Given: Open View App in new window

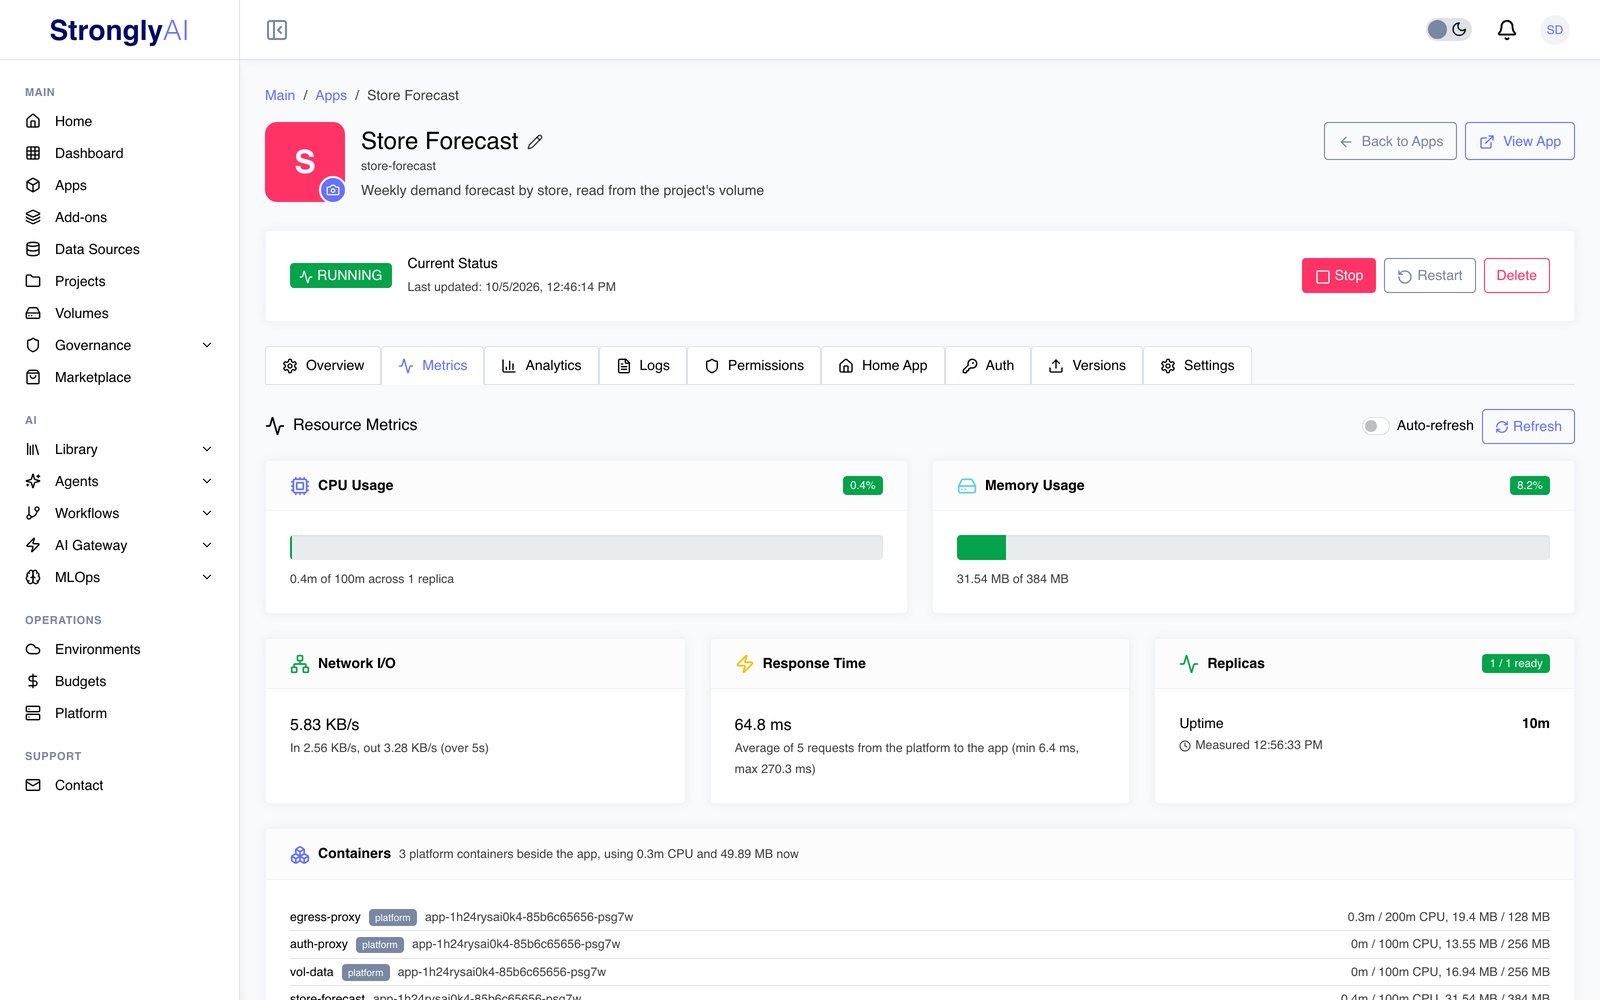Looking at the screenshot, I should pos(1520,141).
